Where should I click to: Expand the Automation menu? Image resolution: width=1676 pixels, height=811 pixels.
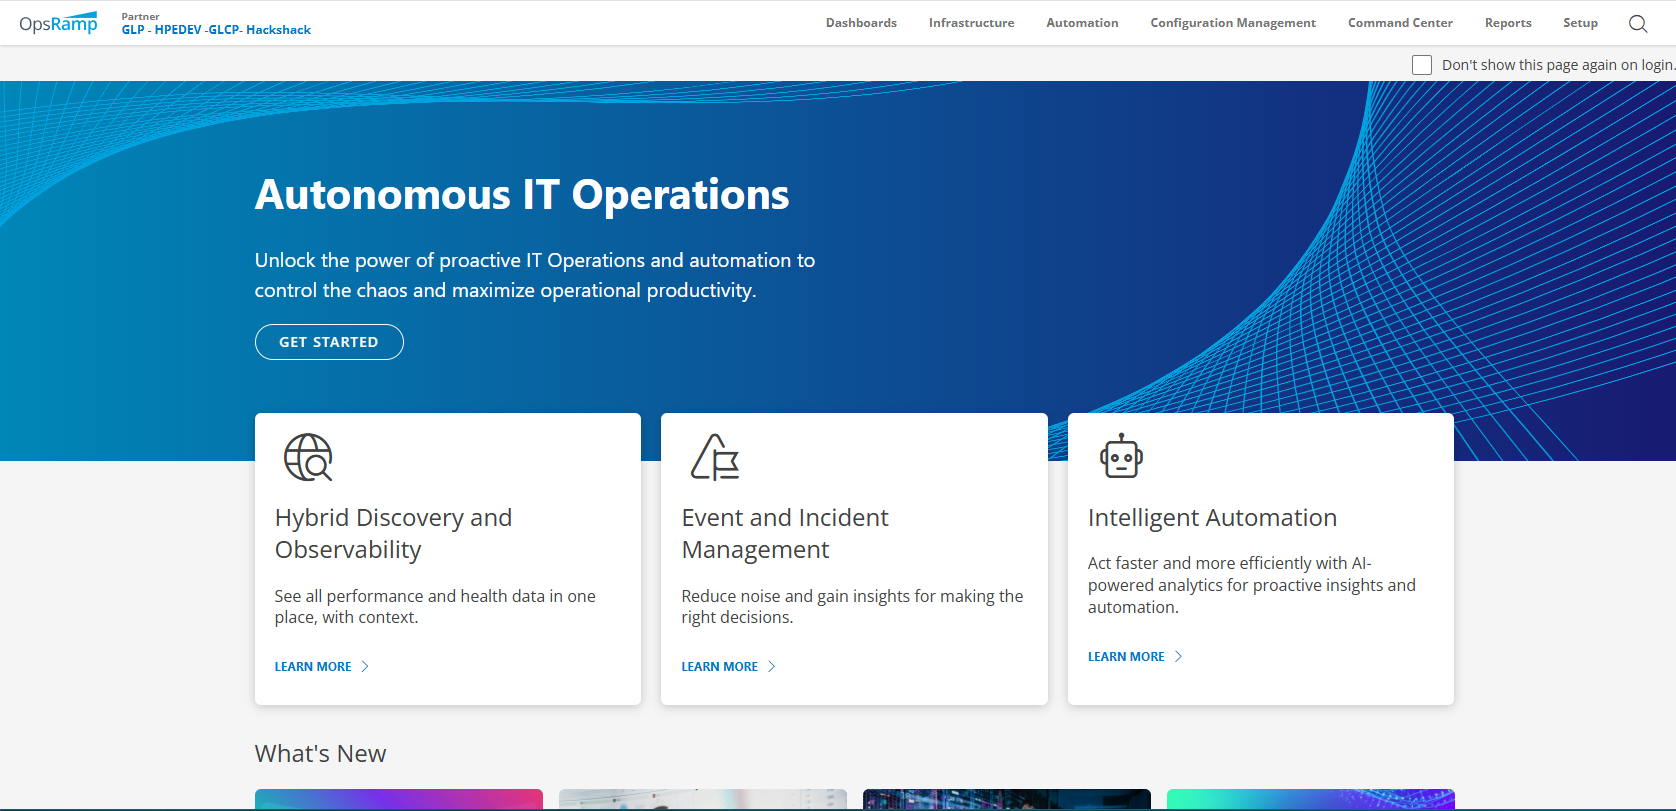click(x=1081, y=23)
